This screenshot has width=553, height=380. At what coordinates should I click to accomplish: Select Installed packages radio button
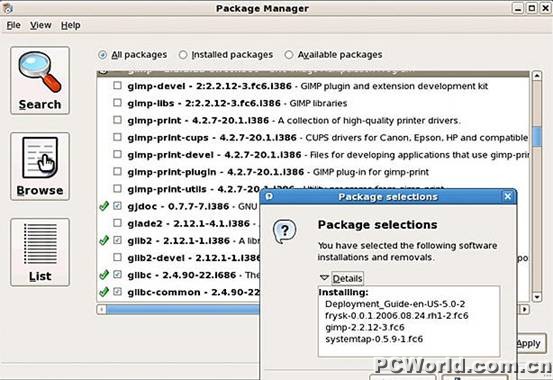click(x=183, y=55)
